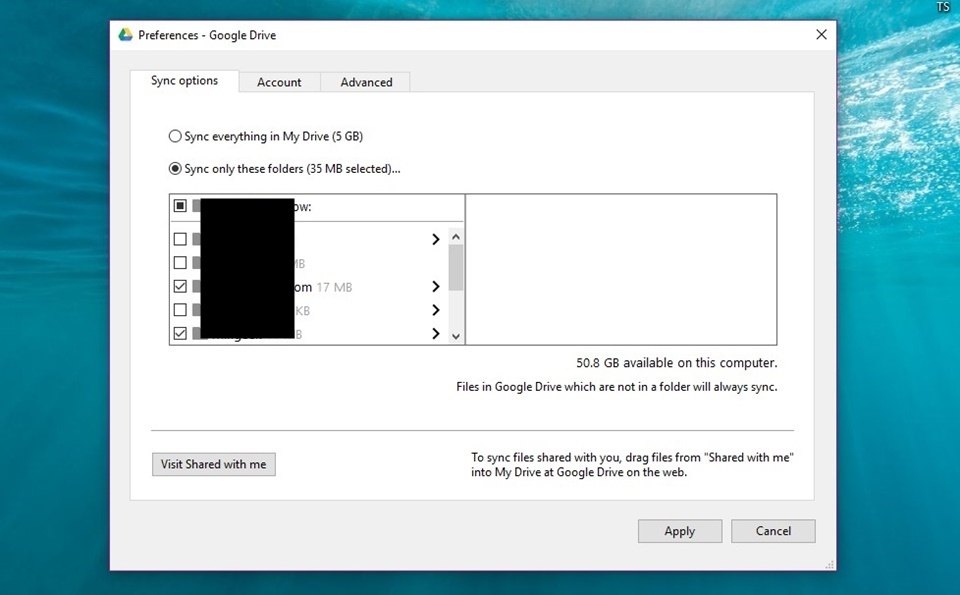The image size is (960, 595).
Task: Click the Google Drive logo in title bar
Action: pos(126,35)
